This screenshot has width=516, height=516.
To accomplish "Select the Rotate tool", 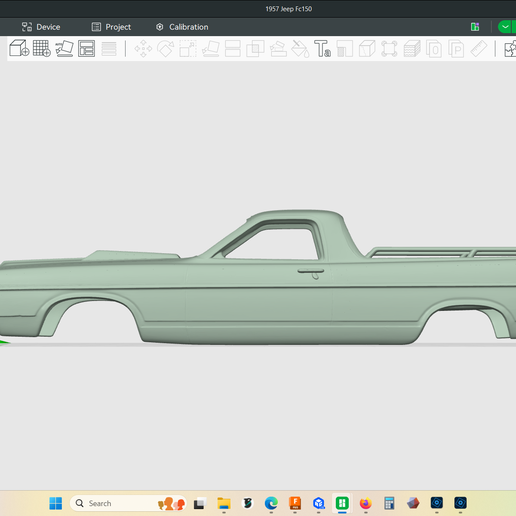I will tap(166, 49).
